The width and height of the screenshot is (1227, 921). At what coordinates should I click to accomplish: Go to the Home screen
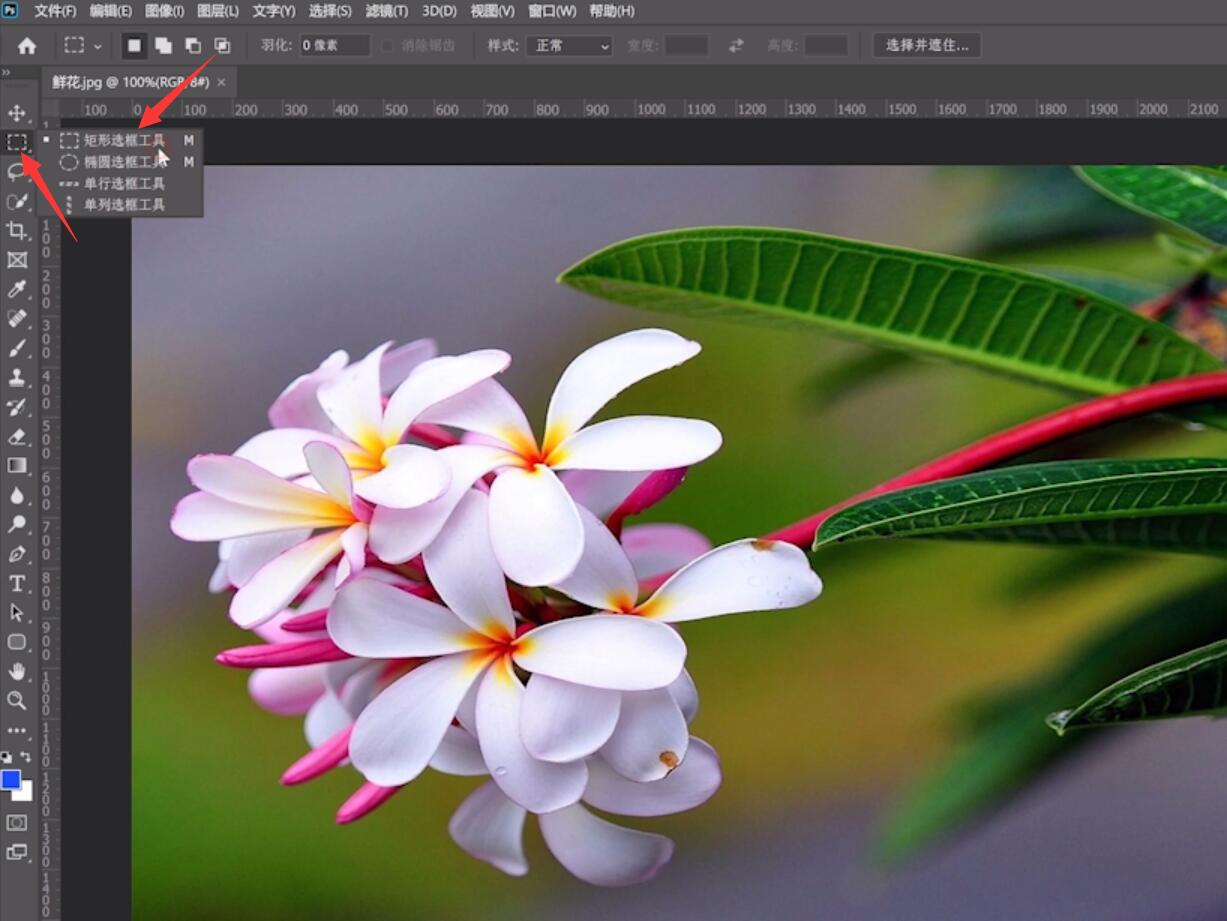pyautogui.click(x=27, y=46)
